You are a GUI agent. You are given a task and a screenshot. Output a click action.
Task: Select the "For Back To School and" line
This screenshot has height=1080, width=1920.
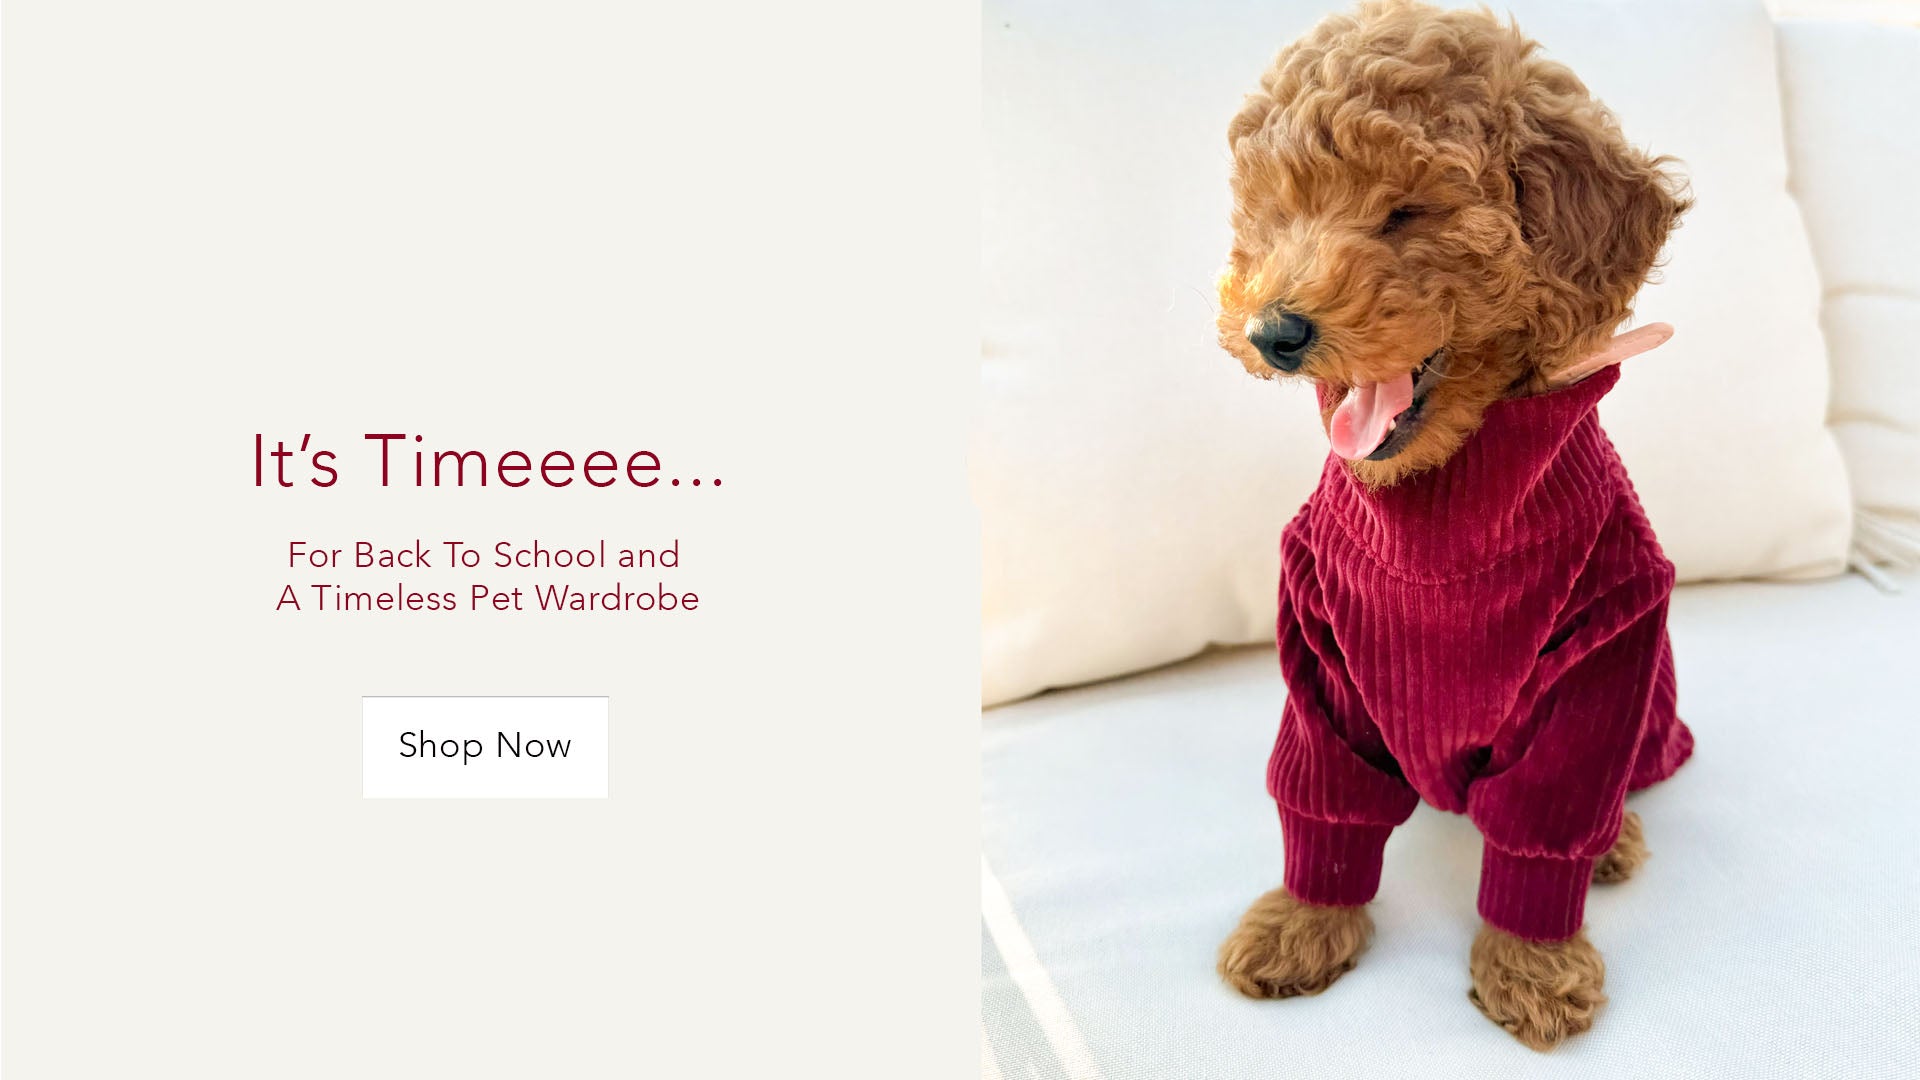click(484, 555)
